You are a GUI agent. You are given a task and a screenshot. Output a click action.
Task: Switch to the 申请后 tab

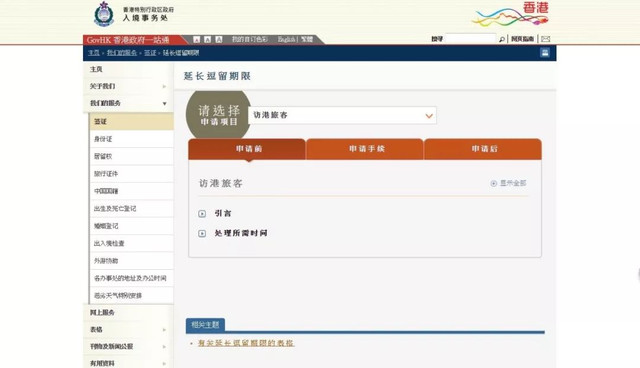[483, 149]
